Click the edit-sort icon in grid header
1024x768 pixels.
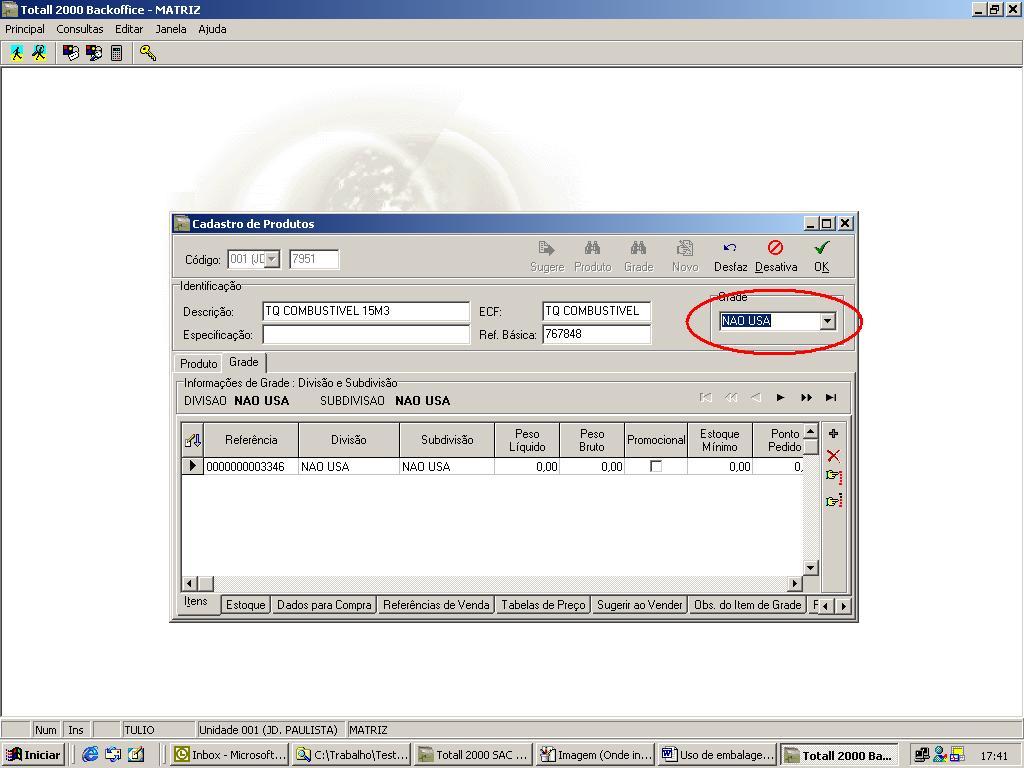click(x=193, y=440)
